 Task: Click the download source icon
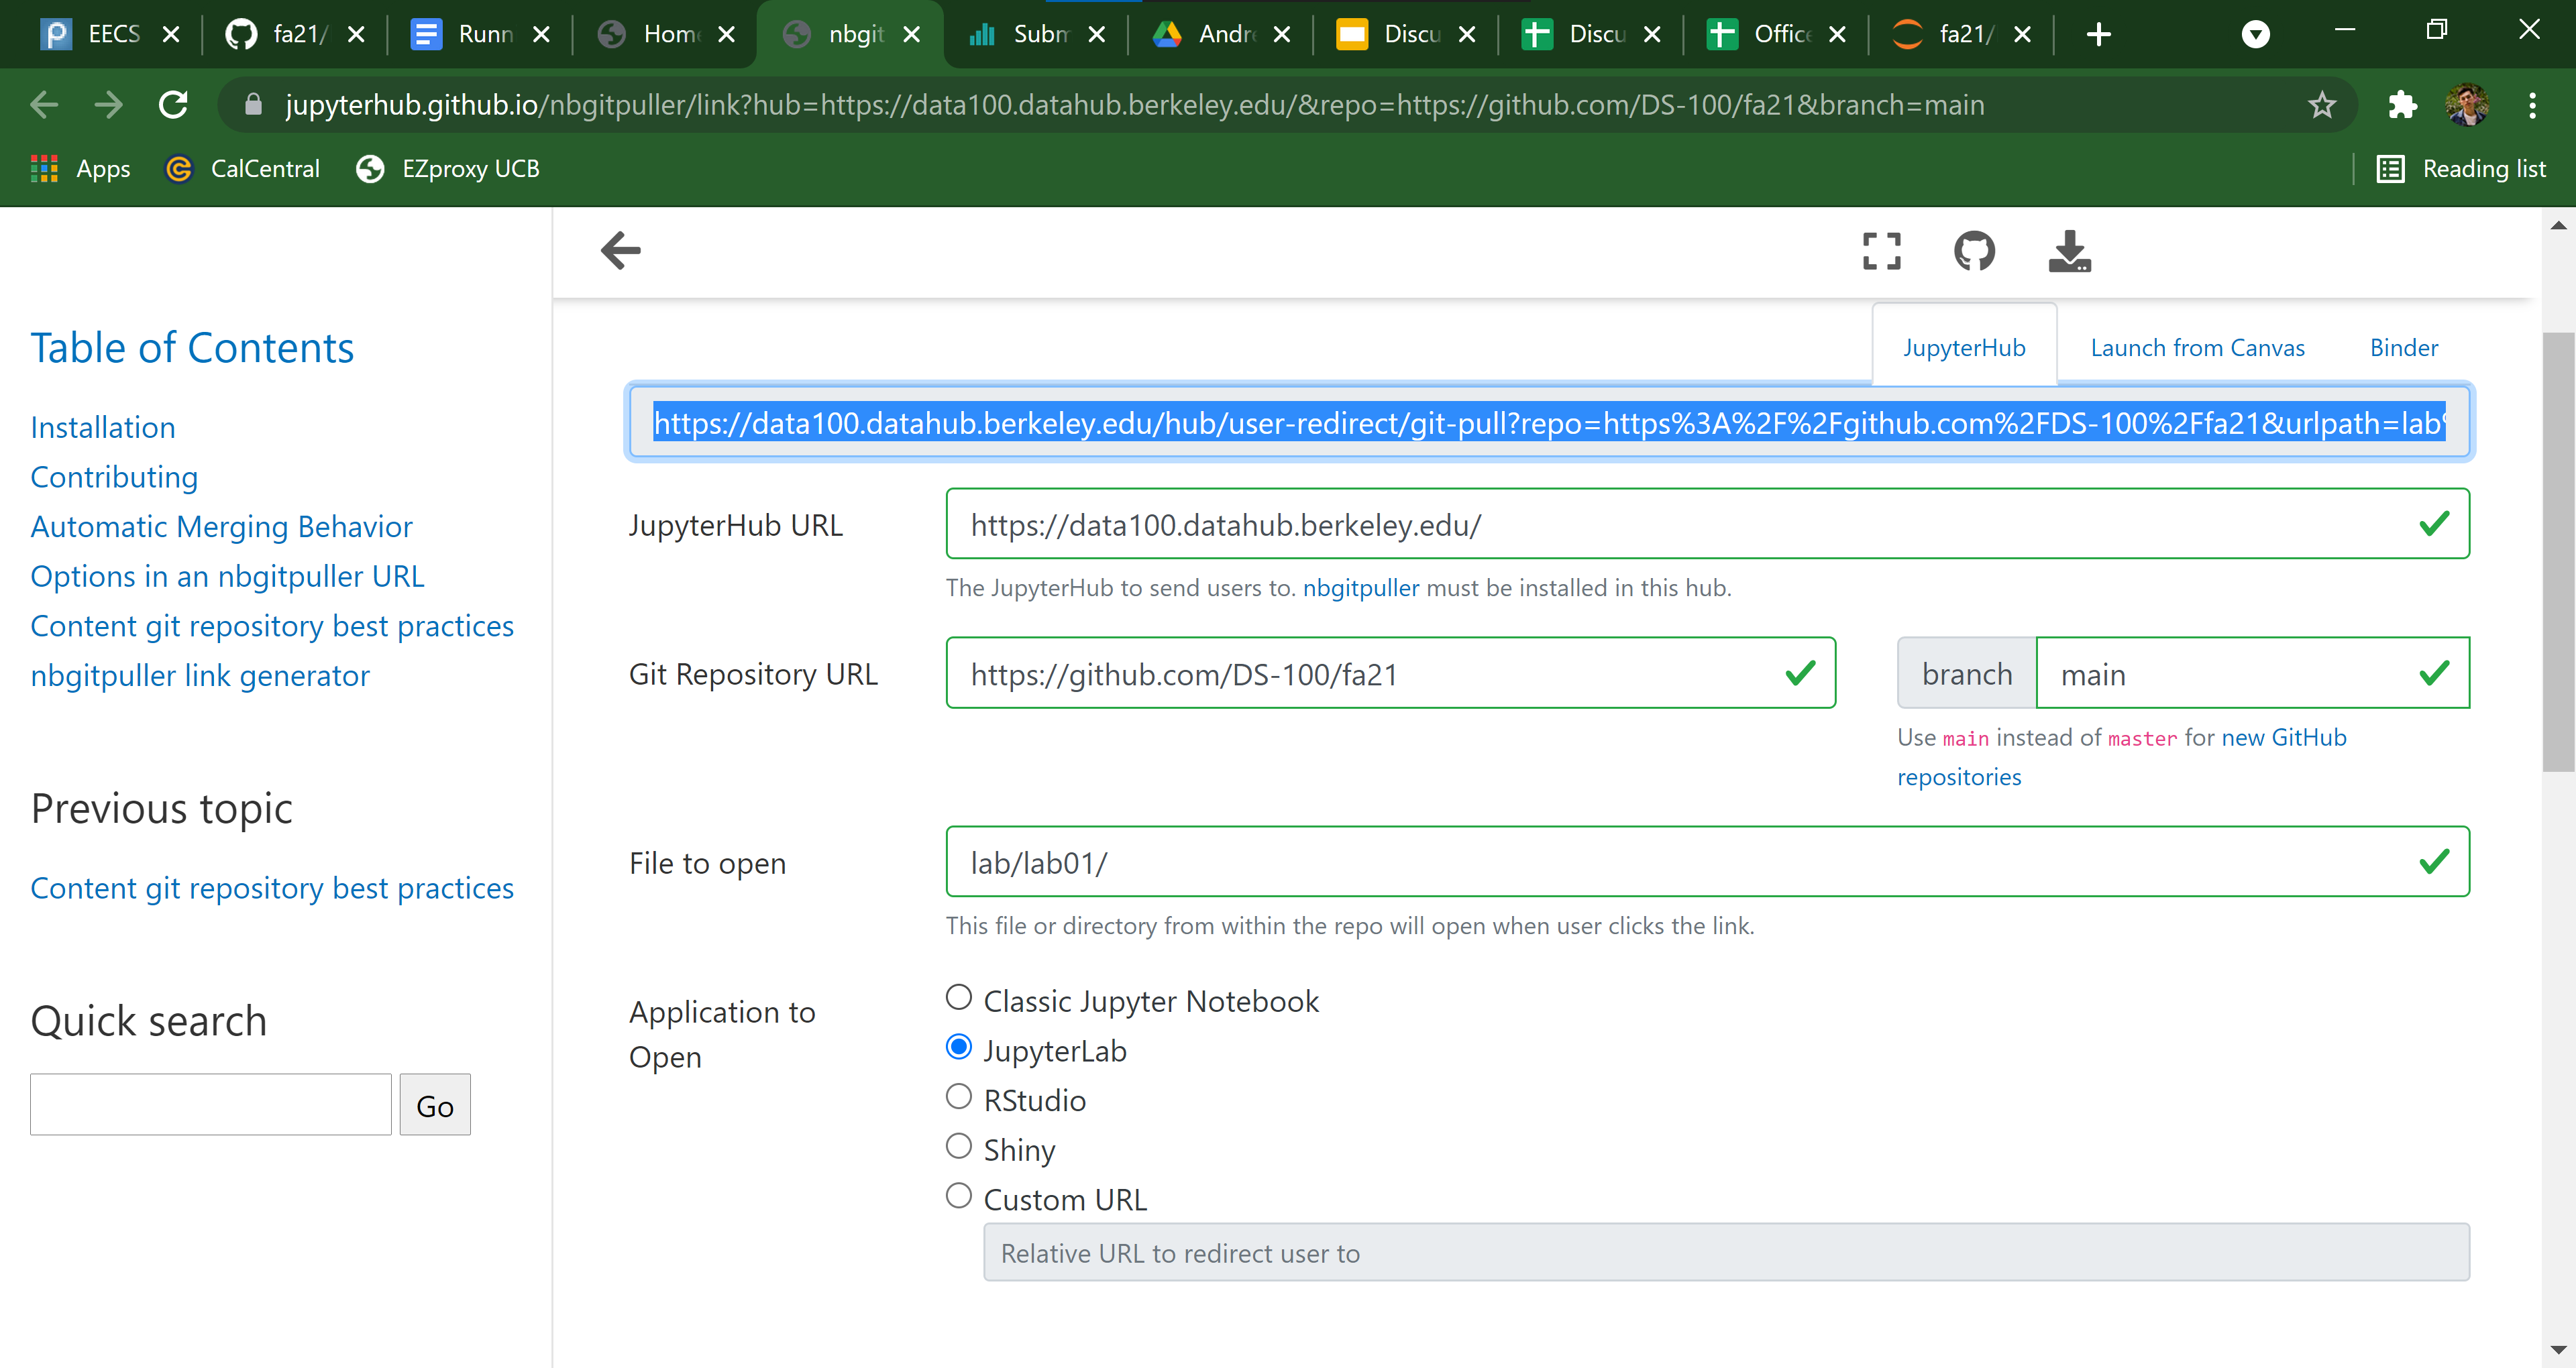2069,251
